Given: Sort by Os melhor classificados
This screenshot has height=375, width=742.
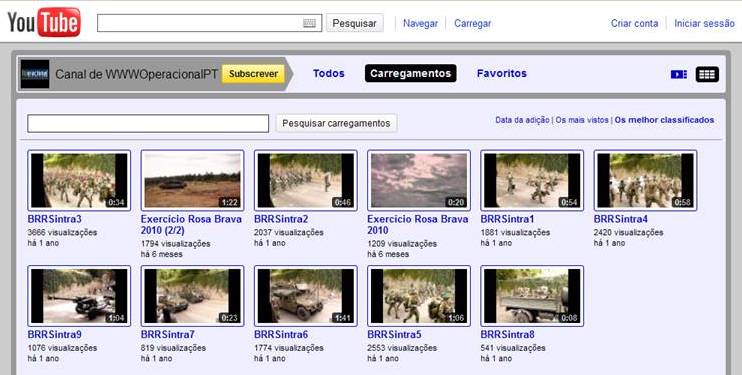Looking at the screenshot, I should [x=664, y=120].
